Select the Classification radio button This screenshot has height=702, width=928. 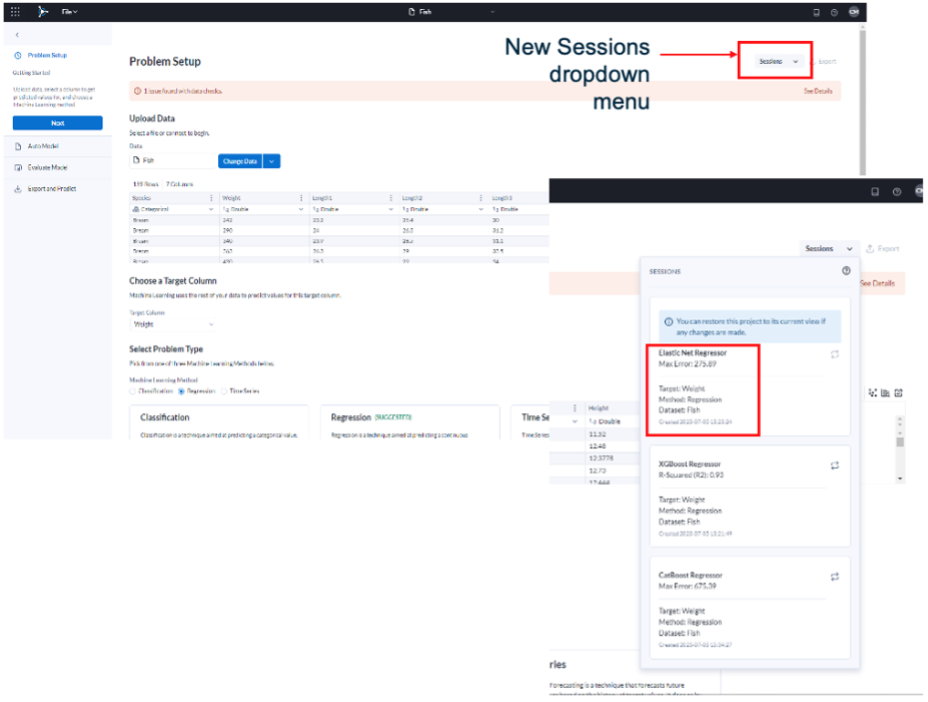point(134,391)
